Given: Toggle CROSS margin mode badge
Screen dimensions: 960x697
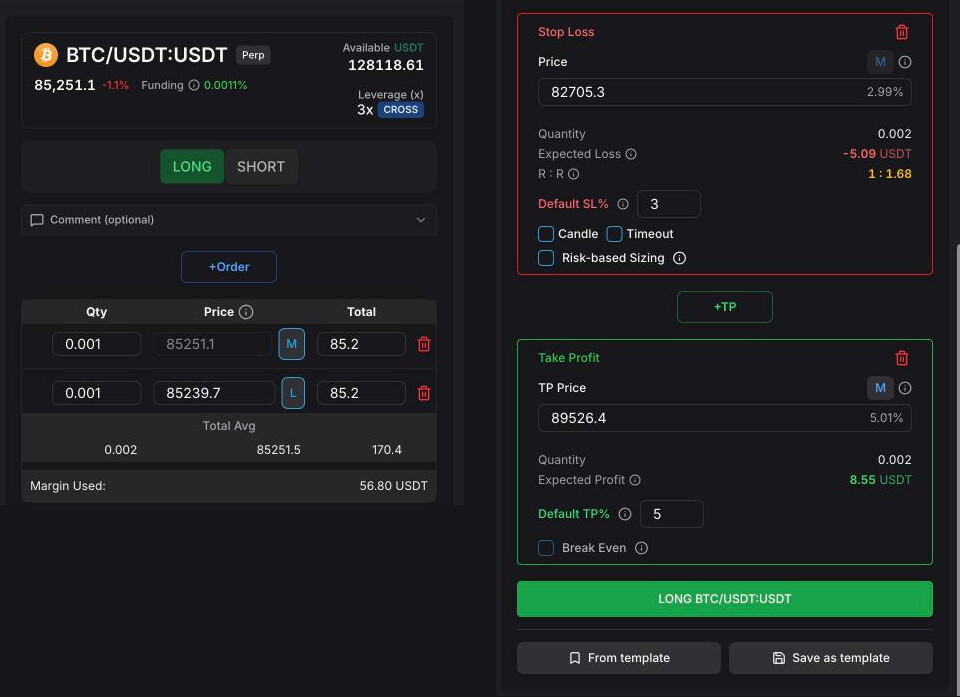Looking at the screenshot, I should click(x=400, y=110).
